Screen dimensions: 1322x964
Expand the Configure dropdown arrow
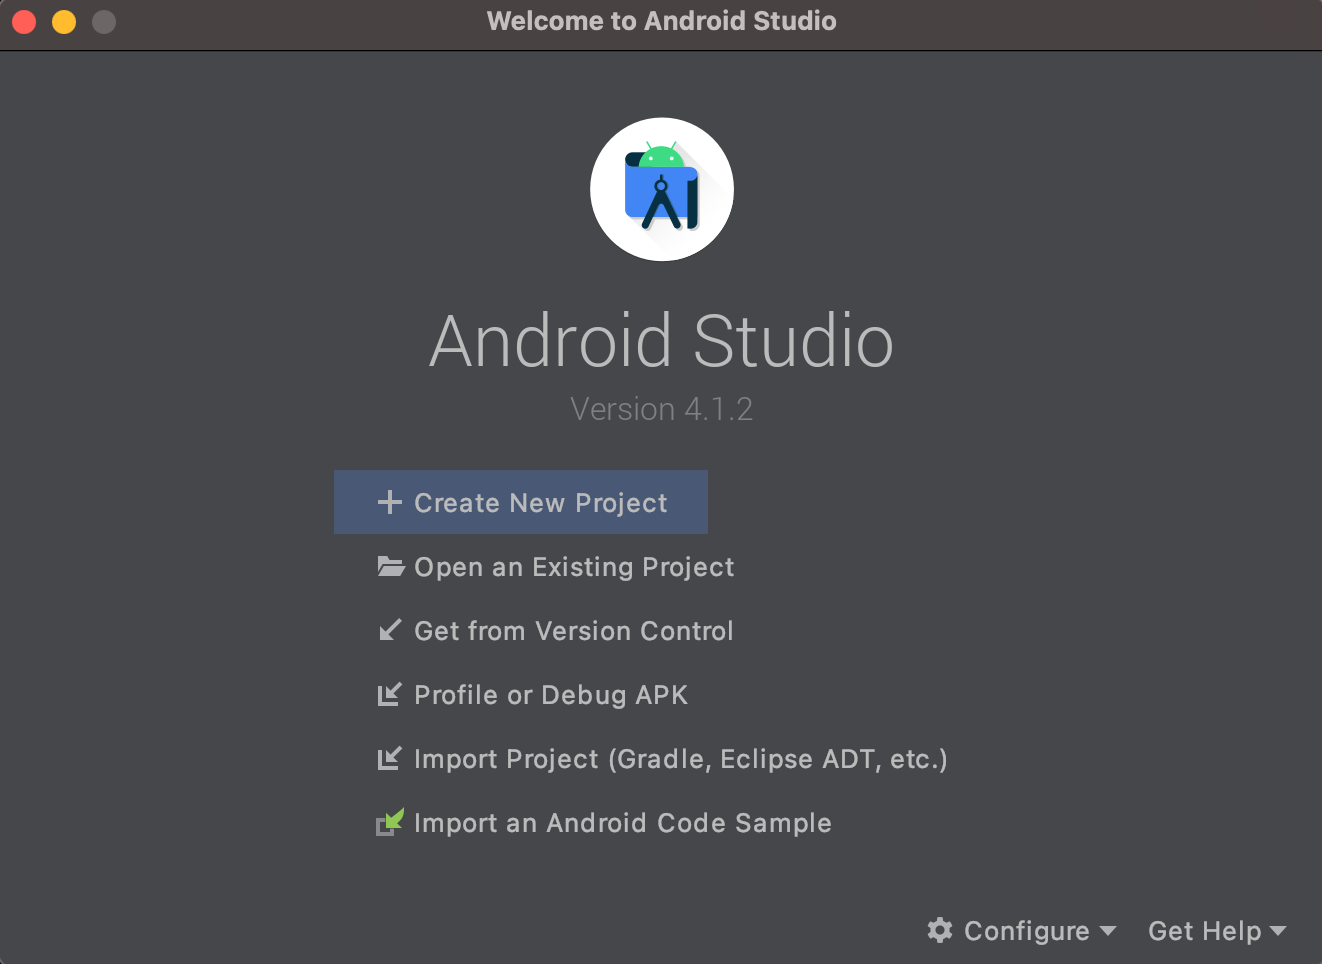click(x=1107, y=931)
